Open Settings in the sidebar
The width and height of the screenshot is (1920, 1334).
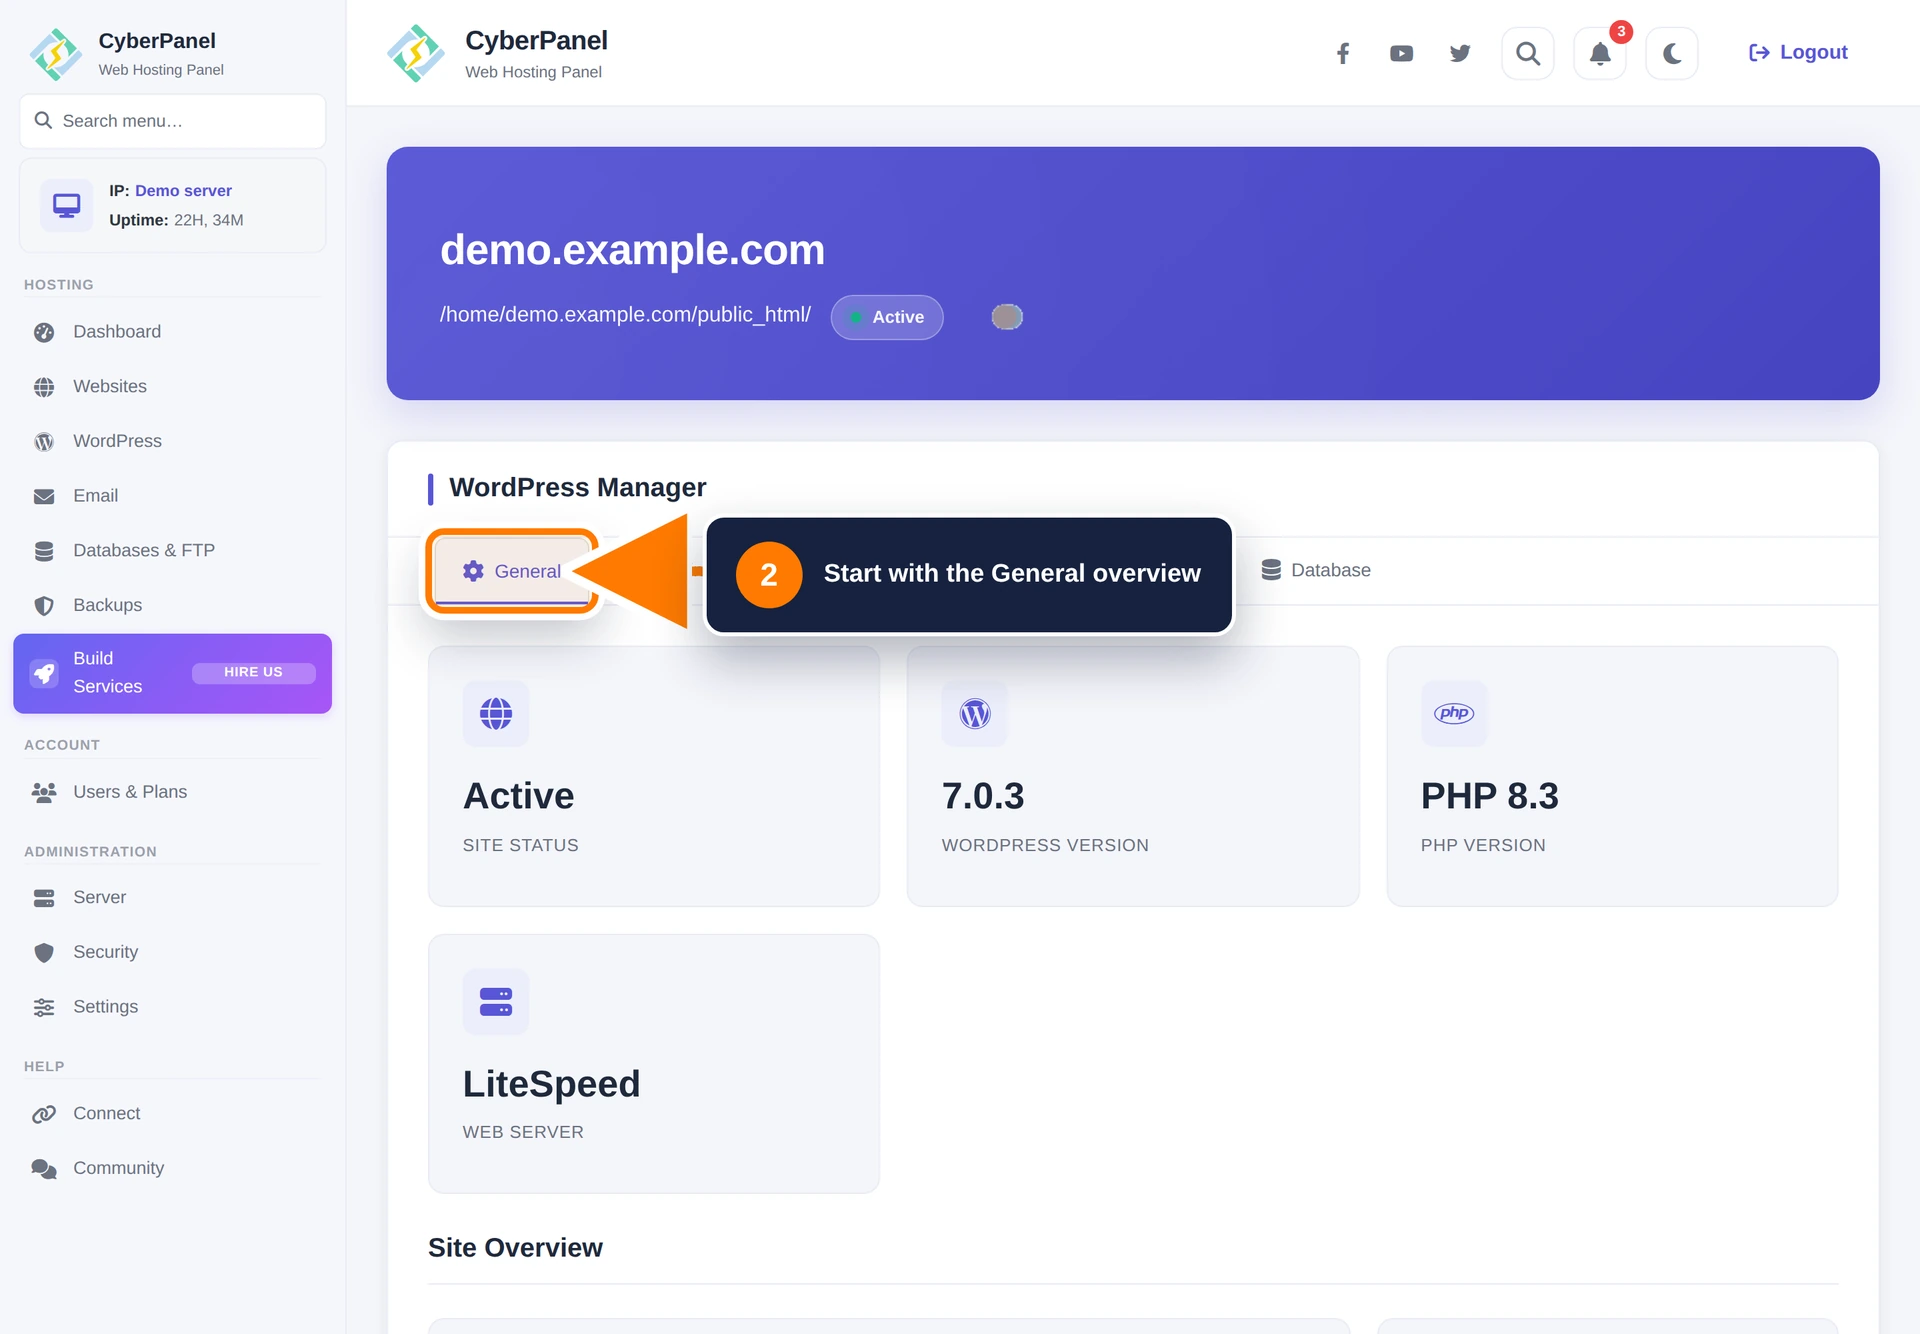[x=173, y=1007]
